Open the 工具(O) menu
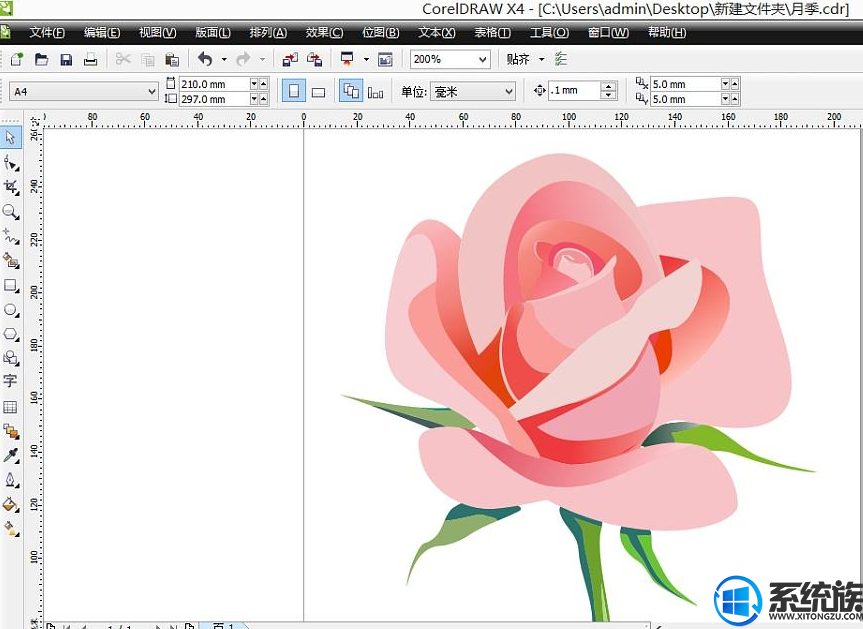The width and height of the screenshot is (863, 629). pyautogui.click(x=549, y=32)
